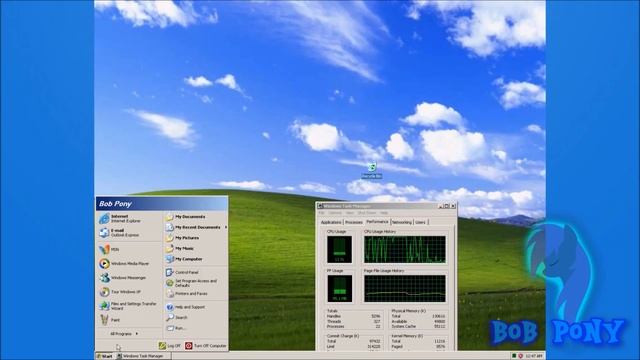Open Task Manager Shut Down menu

(x=367, y=213)
